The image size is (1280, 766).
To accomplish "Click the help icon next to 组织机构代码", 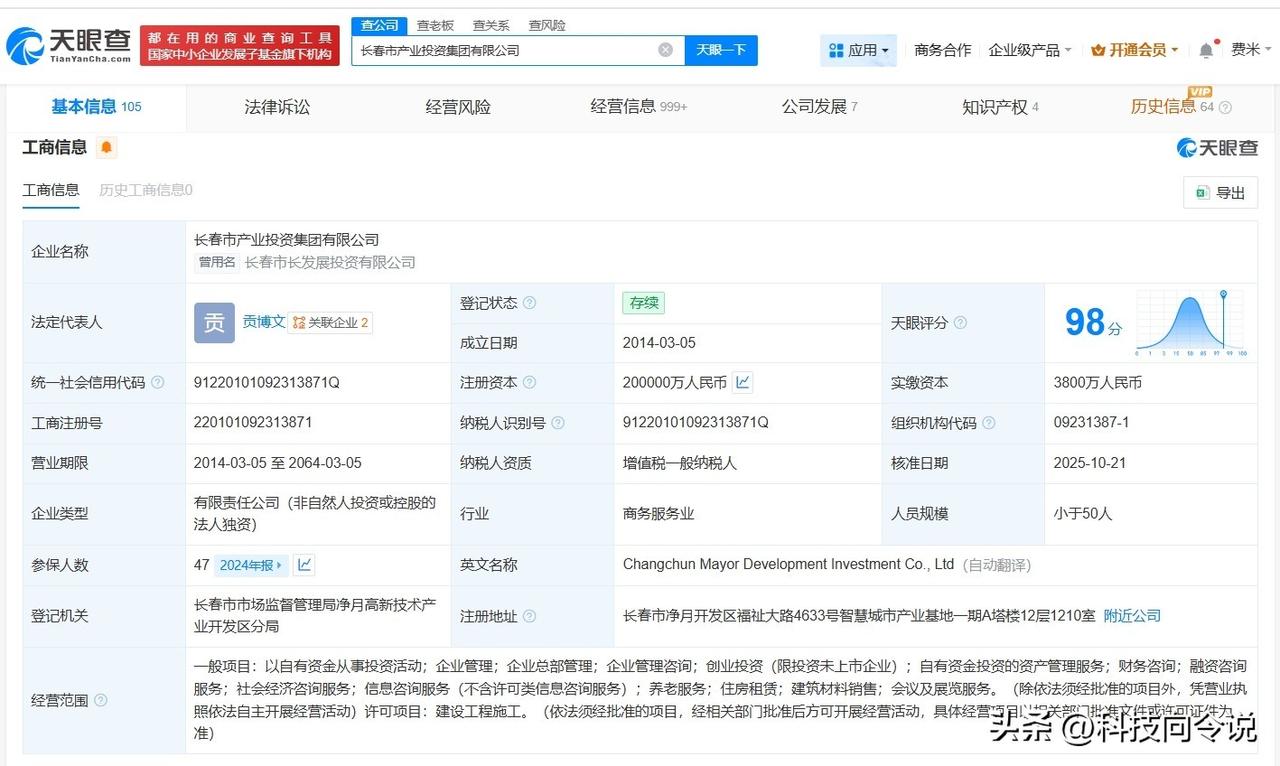I will click(x=988, y=423).
